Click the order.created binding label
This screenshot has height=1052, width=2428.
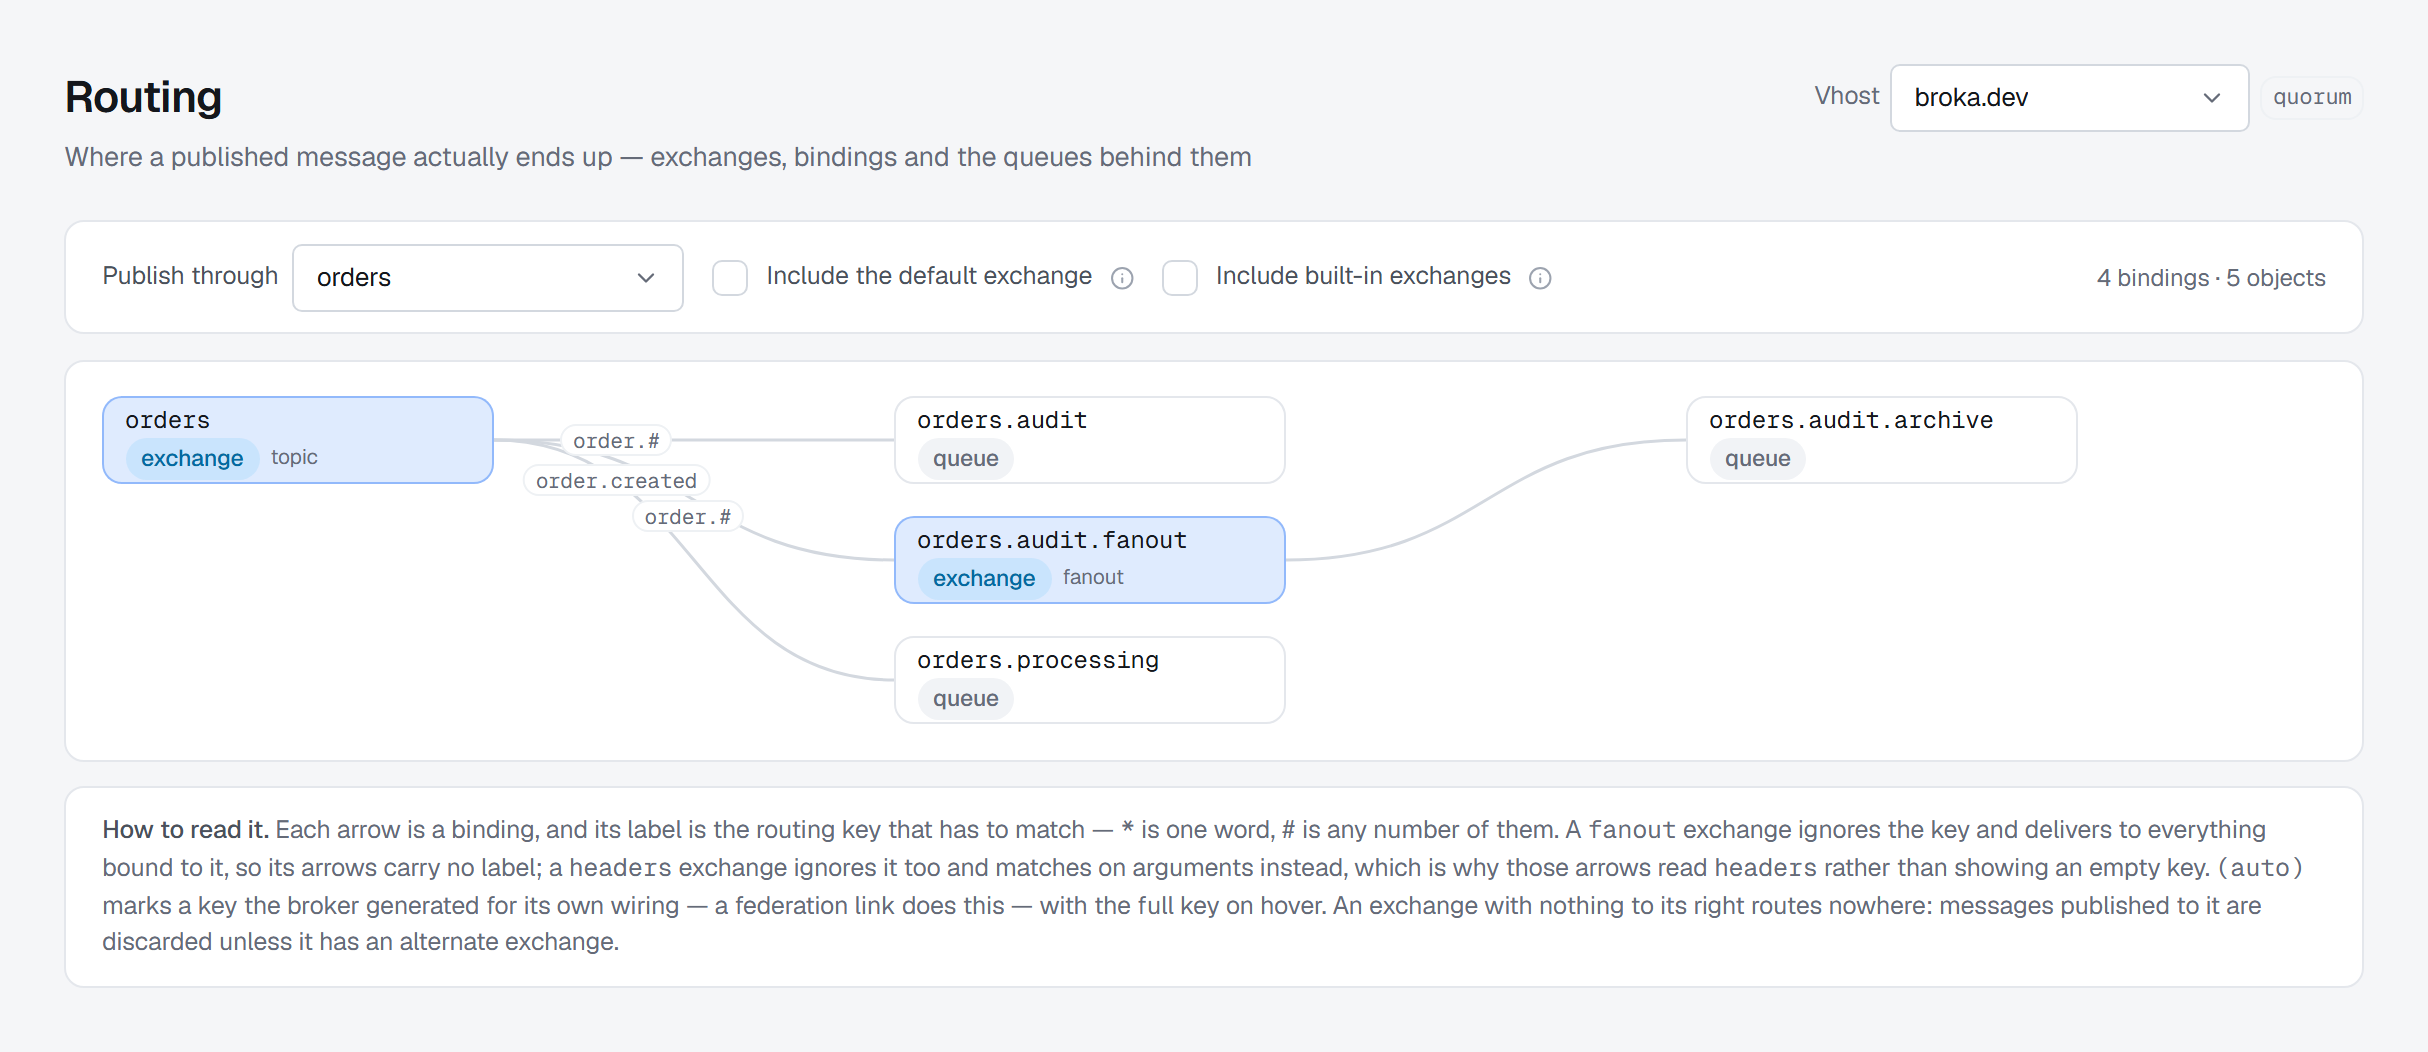click(x=616, y=481)
